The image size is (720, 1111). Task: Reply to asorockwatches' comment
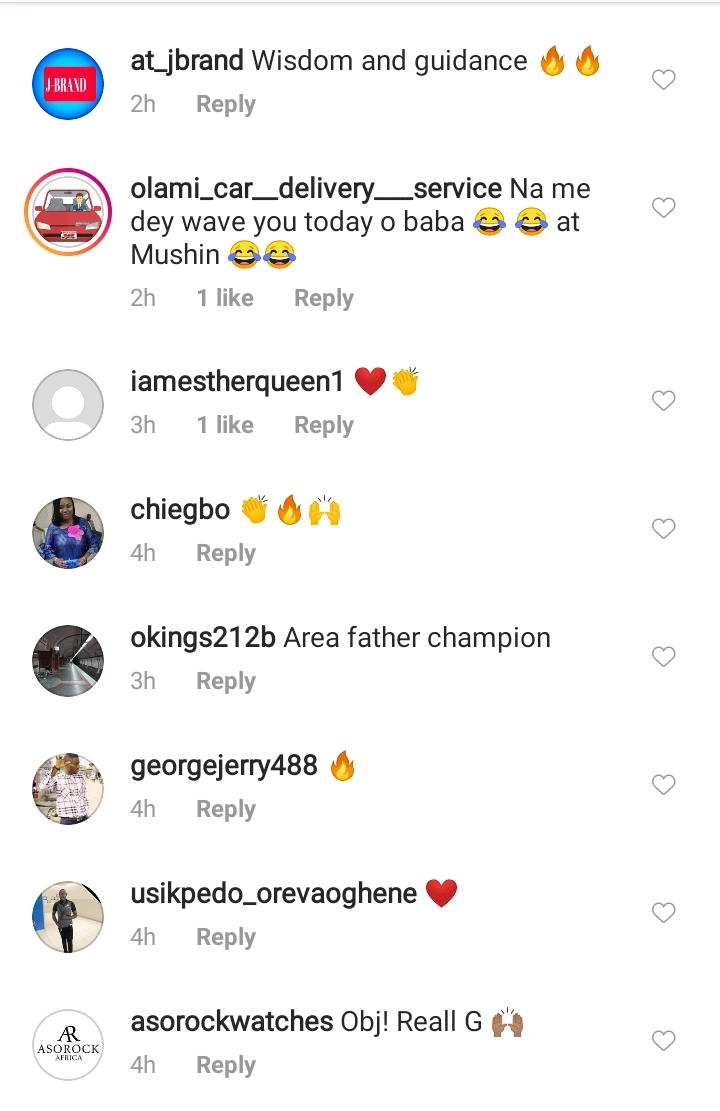[x=225, y=1065]
